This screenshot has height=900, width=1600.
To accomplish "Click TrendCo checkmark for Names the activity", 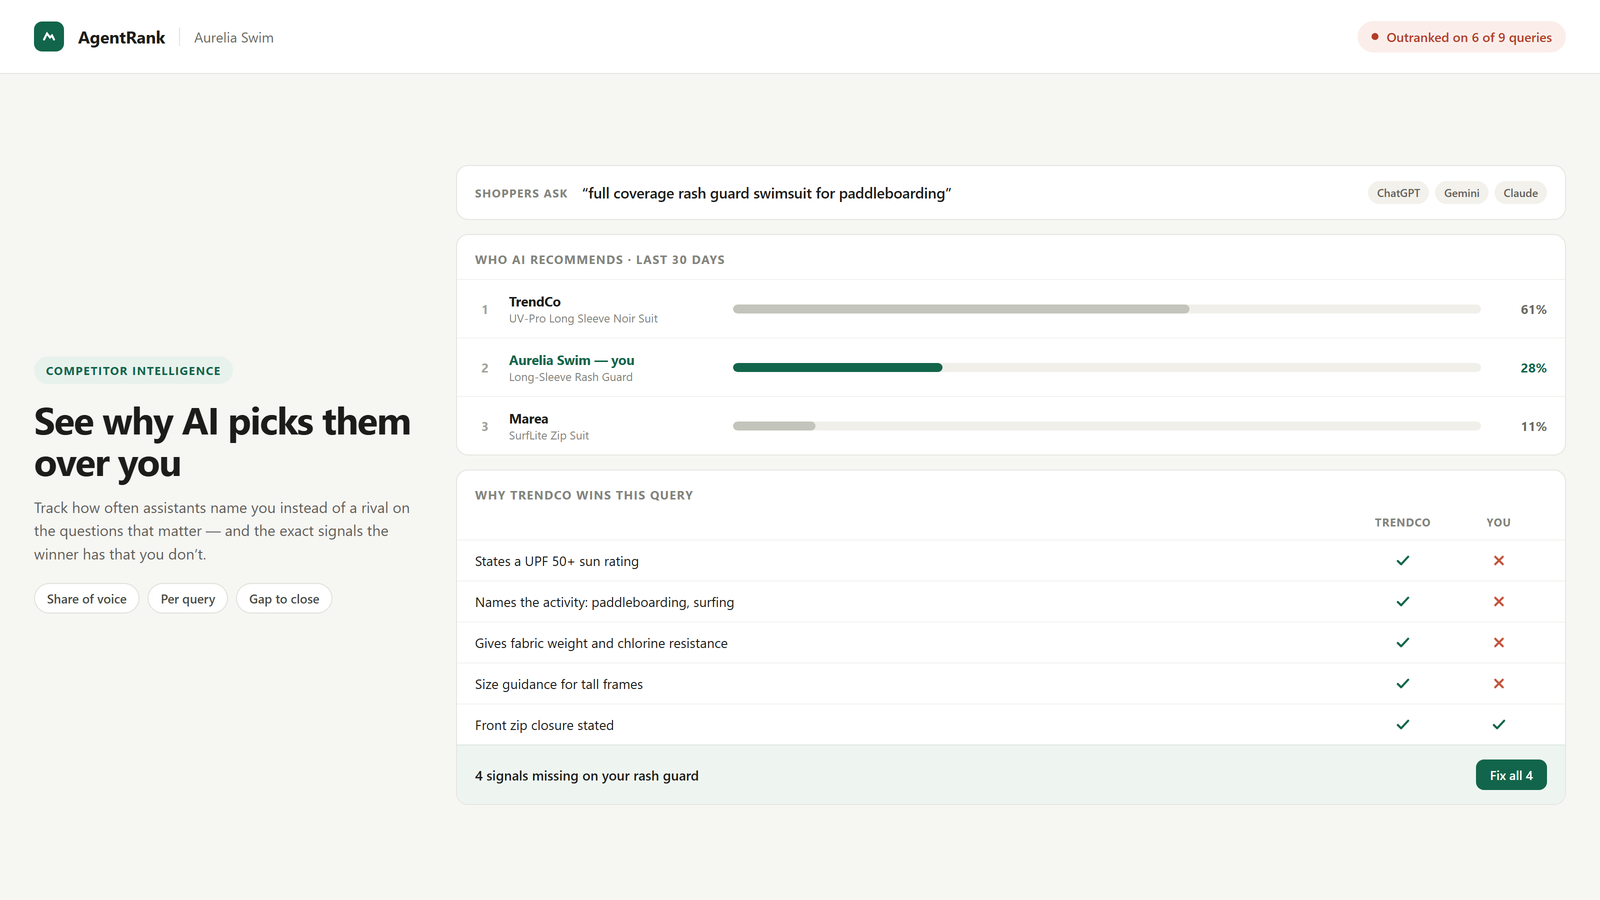I will [x=1403, y=602].
